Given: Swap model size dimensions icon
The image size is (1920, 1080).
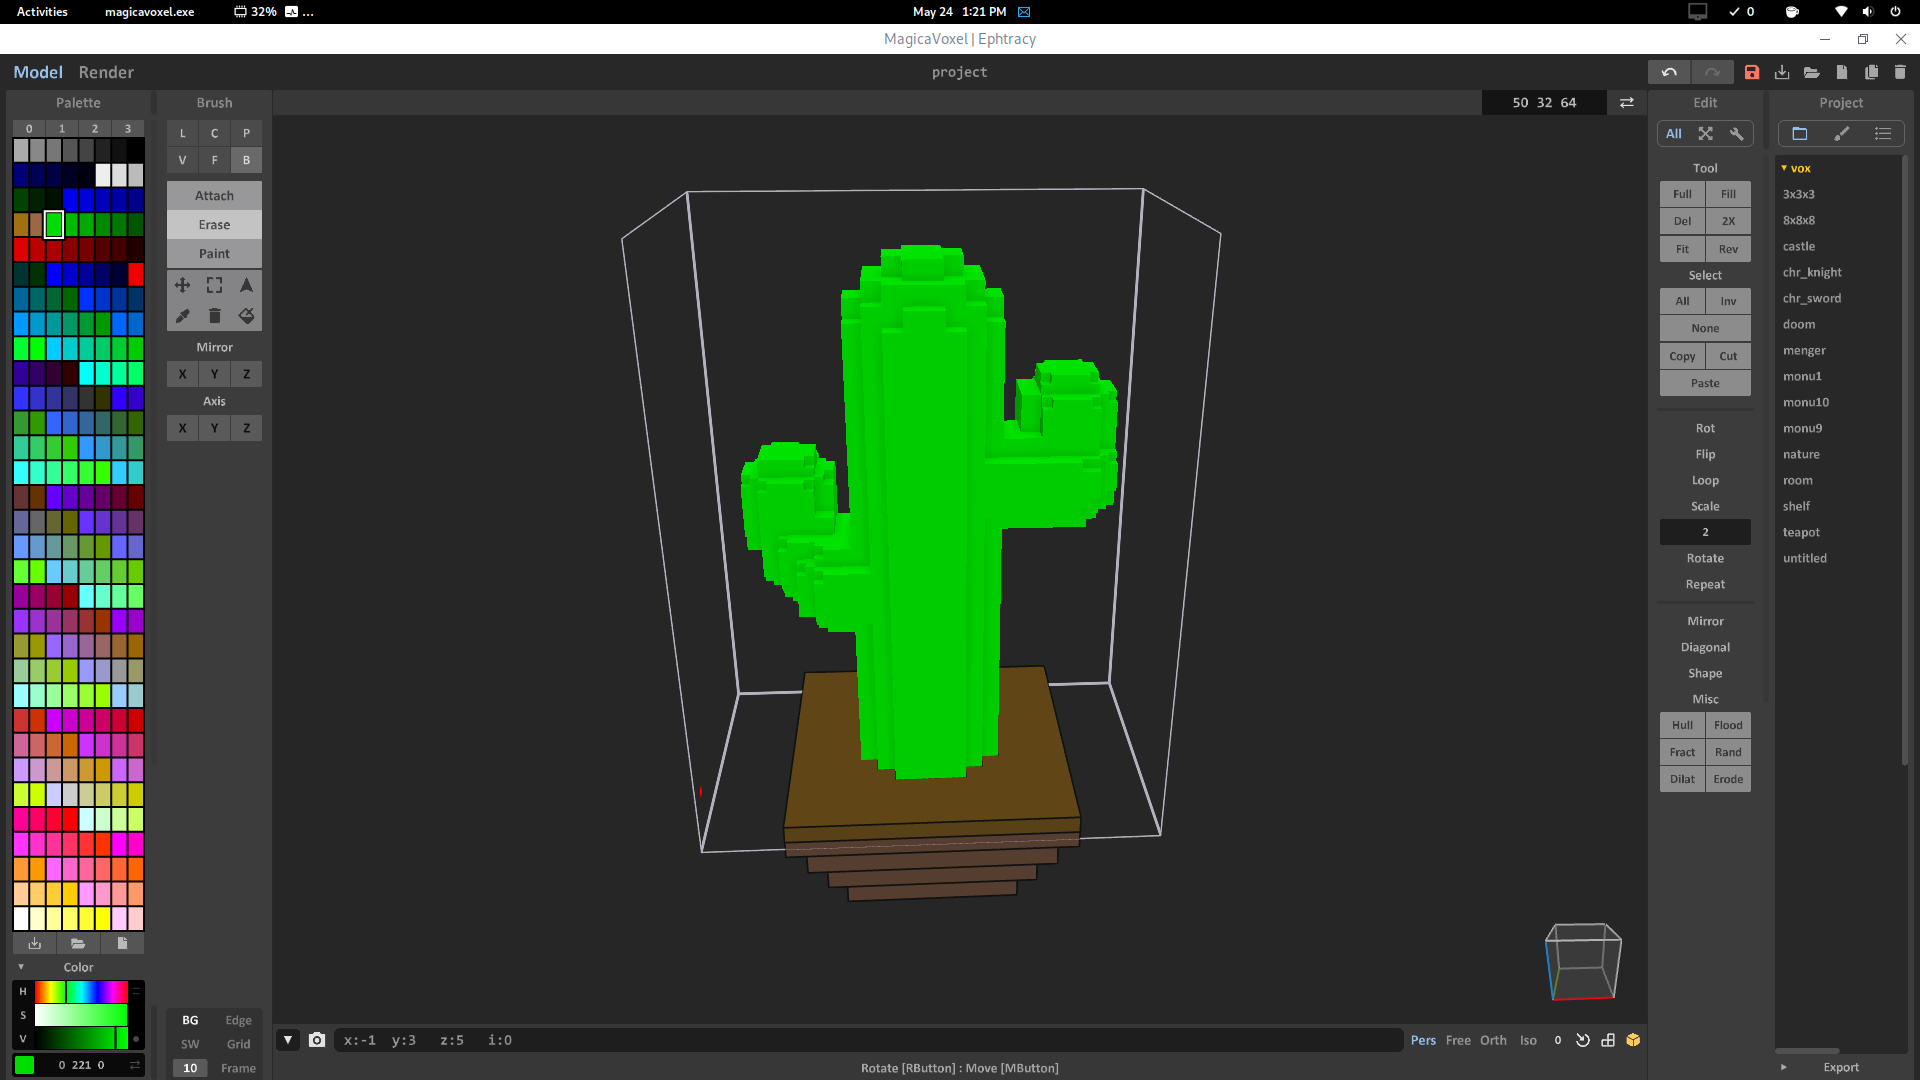Looking at the screenshot, I should [1627, 102].
